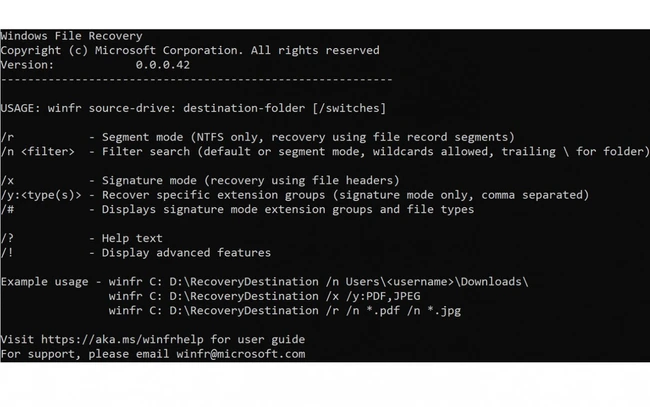
Task: Click the /# switch entry
Action: coord(7,210)
